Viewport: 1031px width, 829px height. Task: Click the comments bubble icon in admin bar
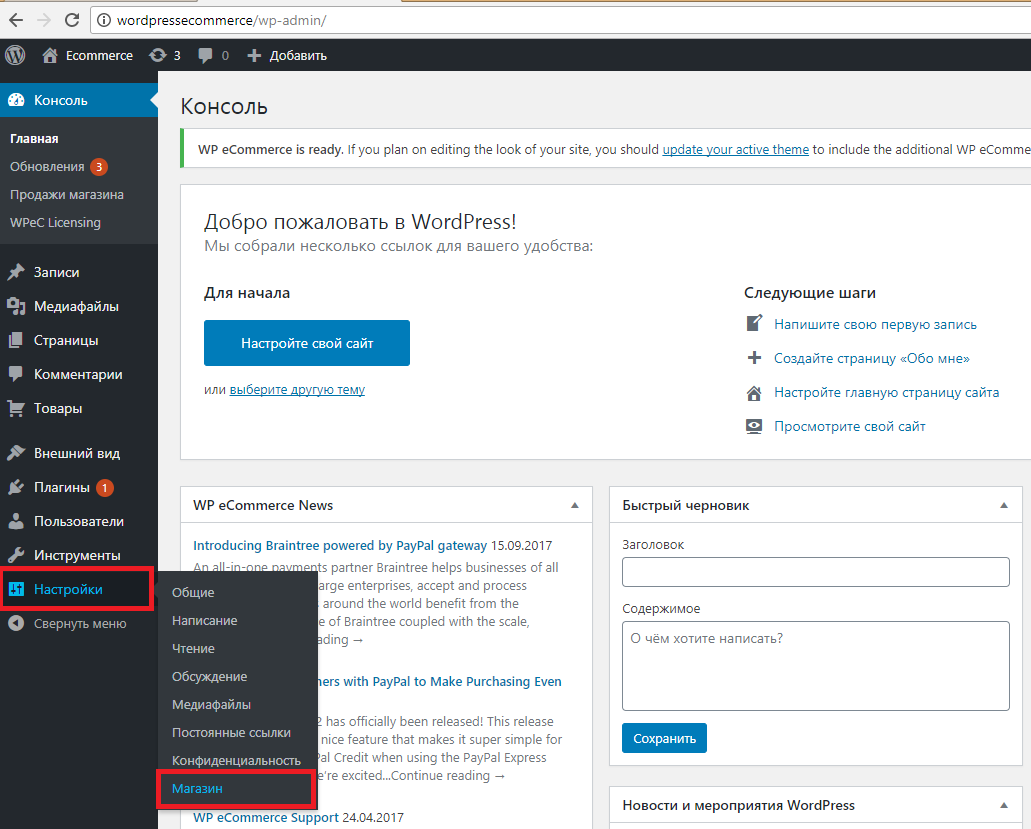click(x=205, y=56)
